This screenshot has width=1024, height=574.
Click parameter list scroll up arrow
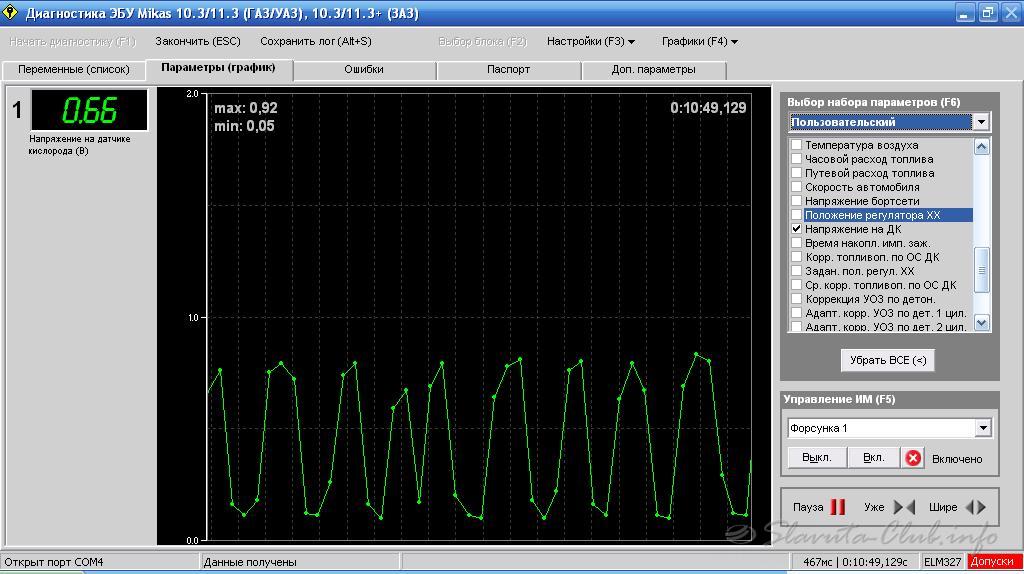[981, 147]
